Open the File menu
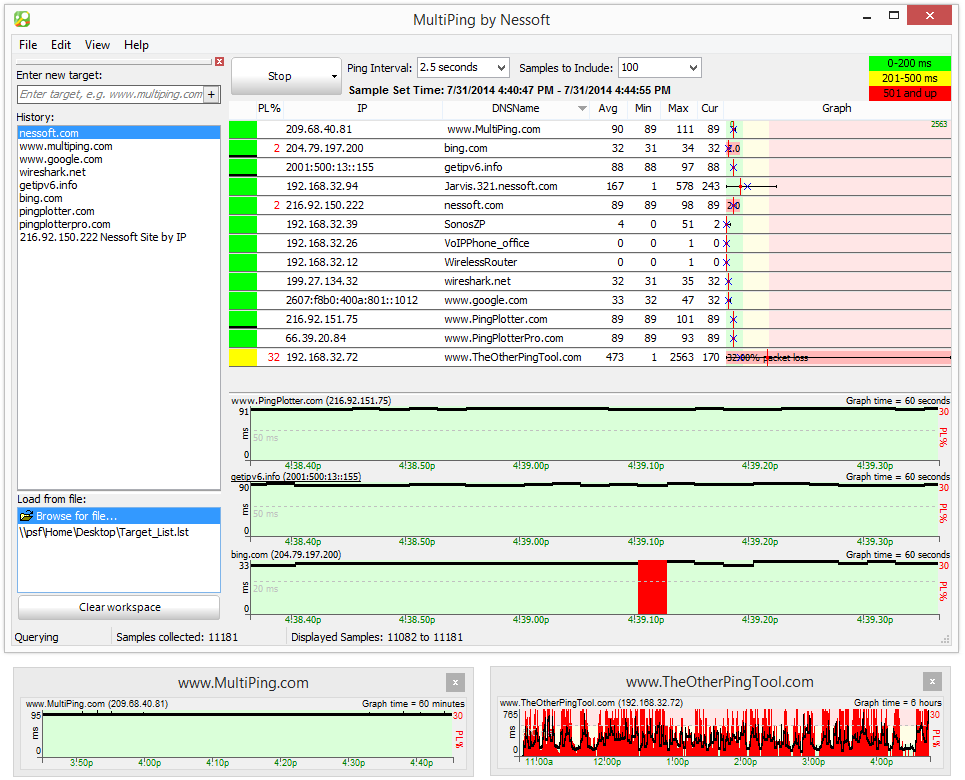 (28, 45)
